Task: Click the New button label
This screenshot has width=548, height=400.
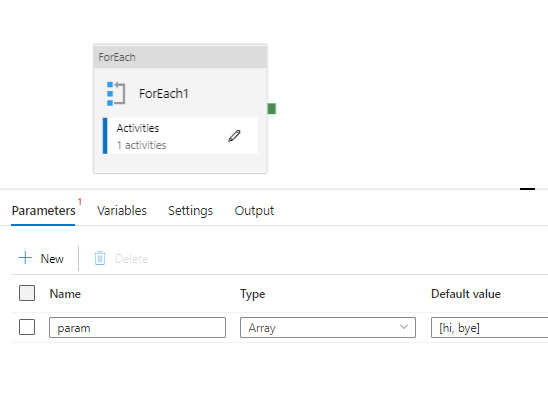Action: click(x=52, y=259)
